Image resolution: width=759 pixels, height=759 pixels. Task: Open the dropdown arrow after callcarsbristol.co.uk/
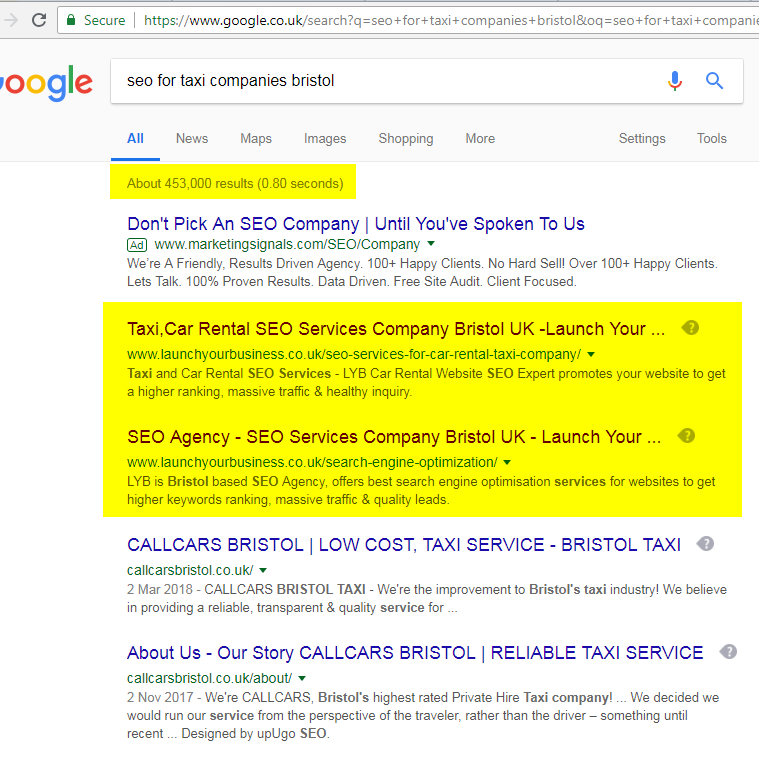pos(263,570)
